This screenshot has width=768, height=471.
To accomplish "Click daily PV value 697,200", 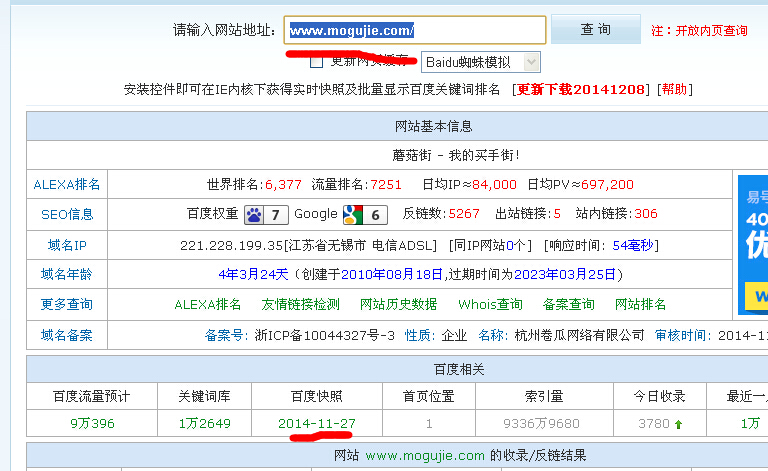I will [607, 185].
